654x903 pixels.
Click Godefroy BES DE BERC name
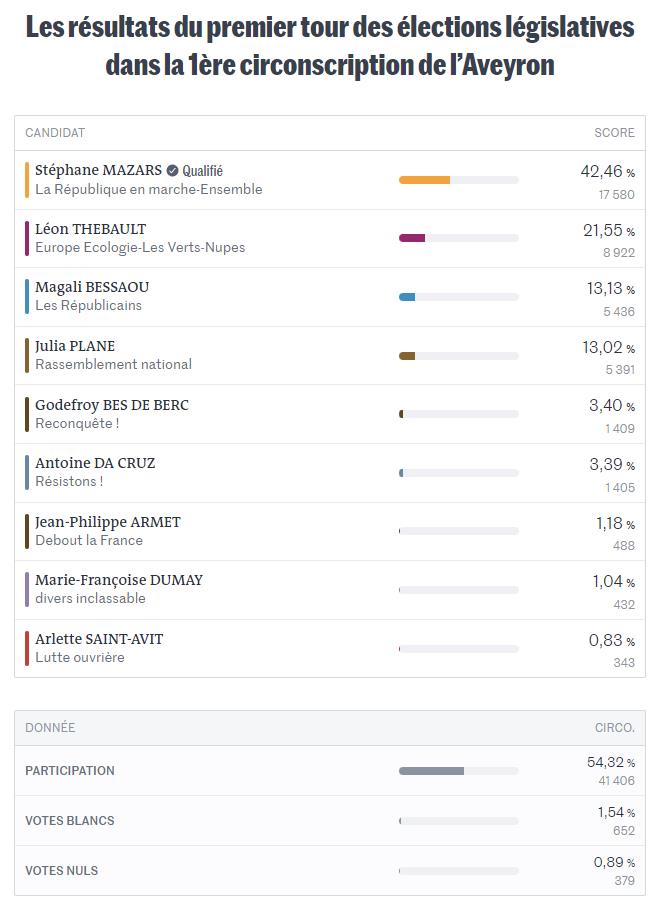click(112, 405)
